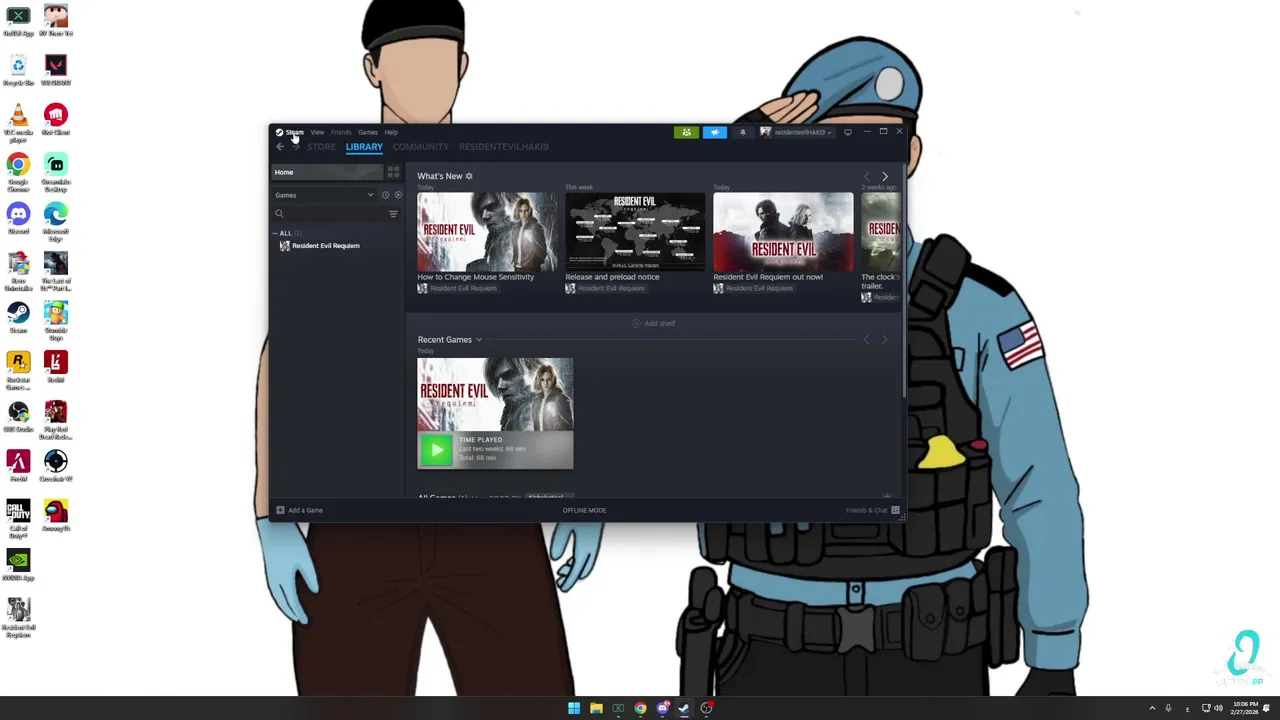Screen dimensions: 1280x720
Task: Click the Recent Games next arrow
Action: [884, 340]
